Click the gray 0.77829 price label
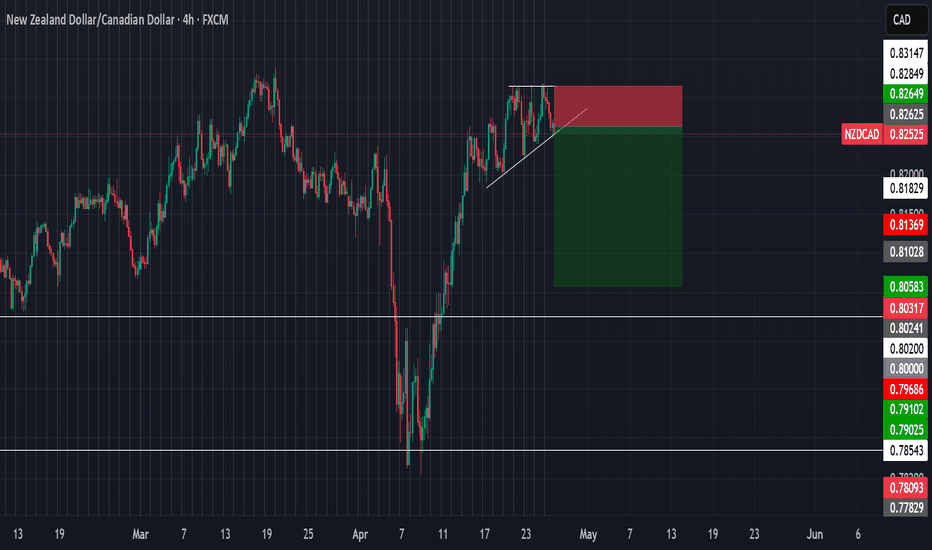 pyautogui.click(x=906, y=508)
